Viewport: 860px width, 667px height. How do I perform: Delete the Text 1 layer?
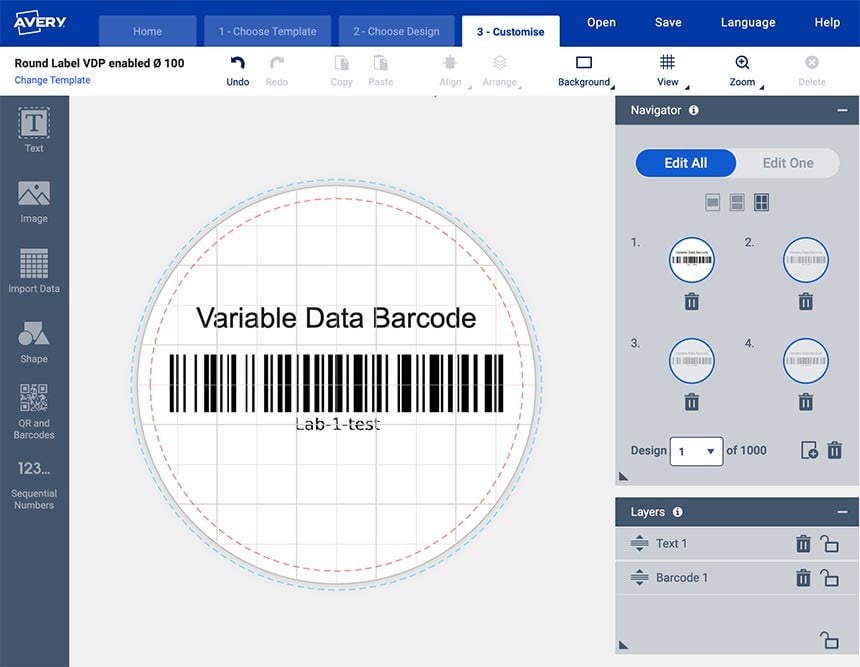[803, 544]
